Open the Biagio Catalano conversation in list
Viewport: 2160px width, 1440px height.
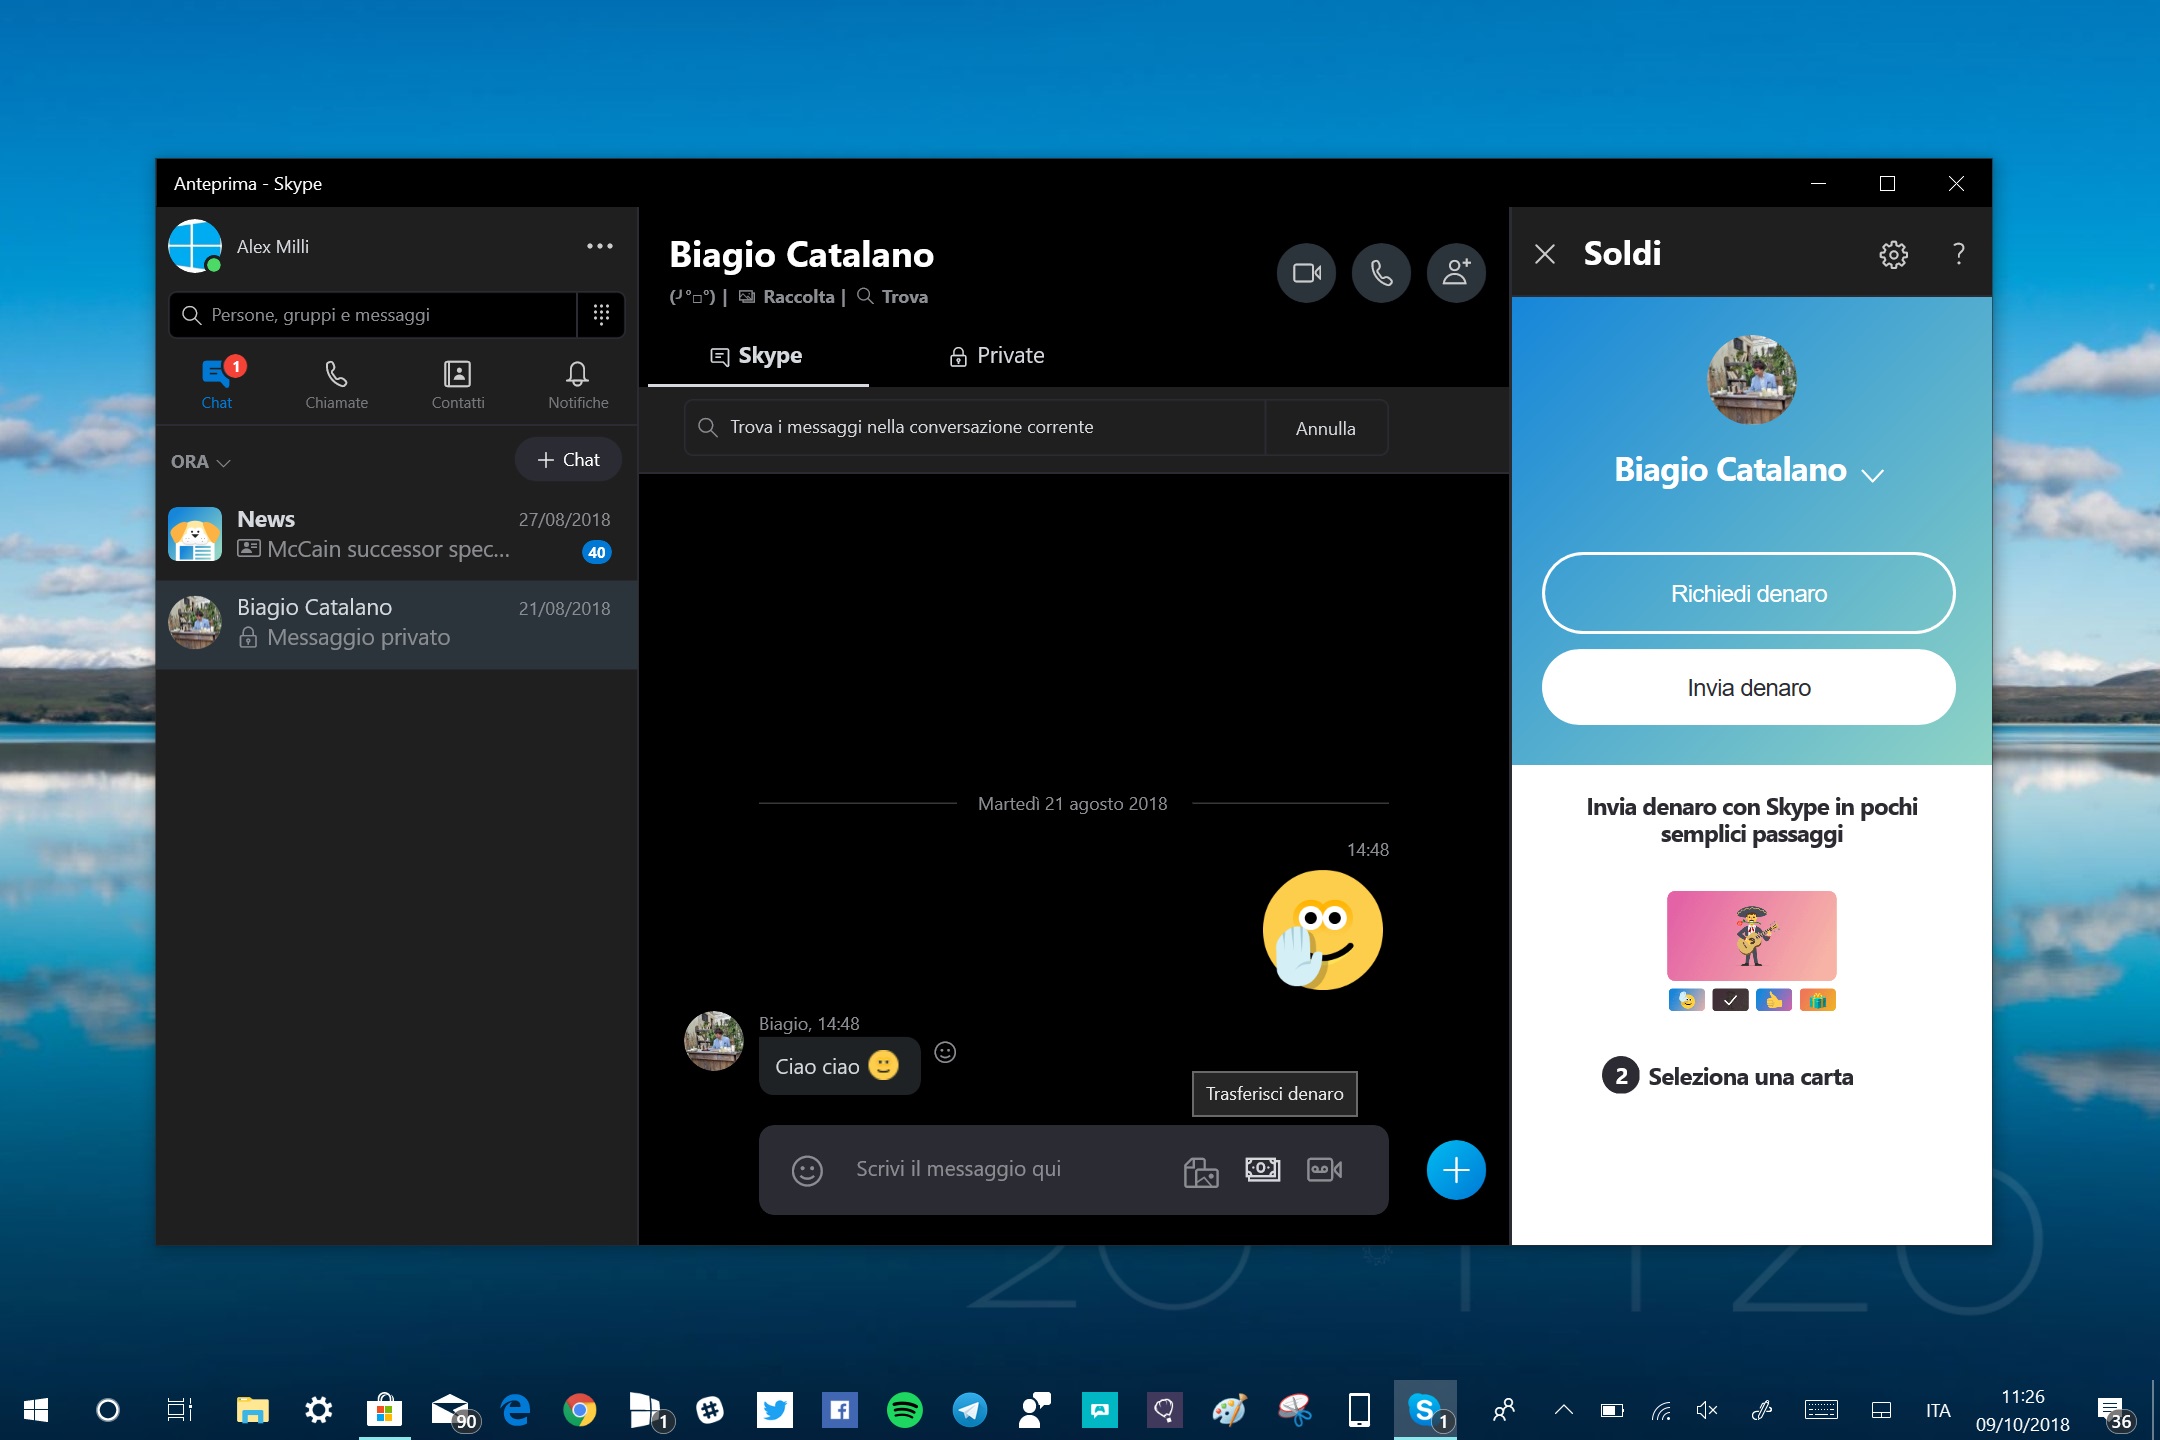tap(397, 623)
